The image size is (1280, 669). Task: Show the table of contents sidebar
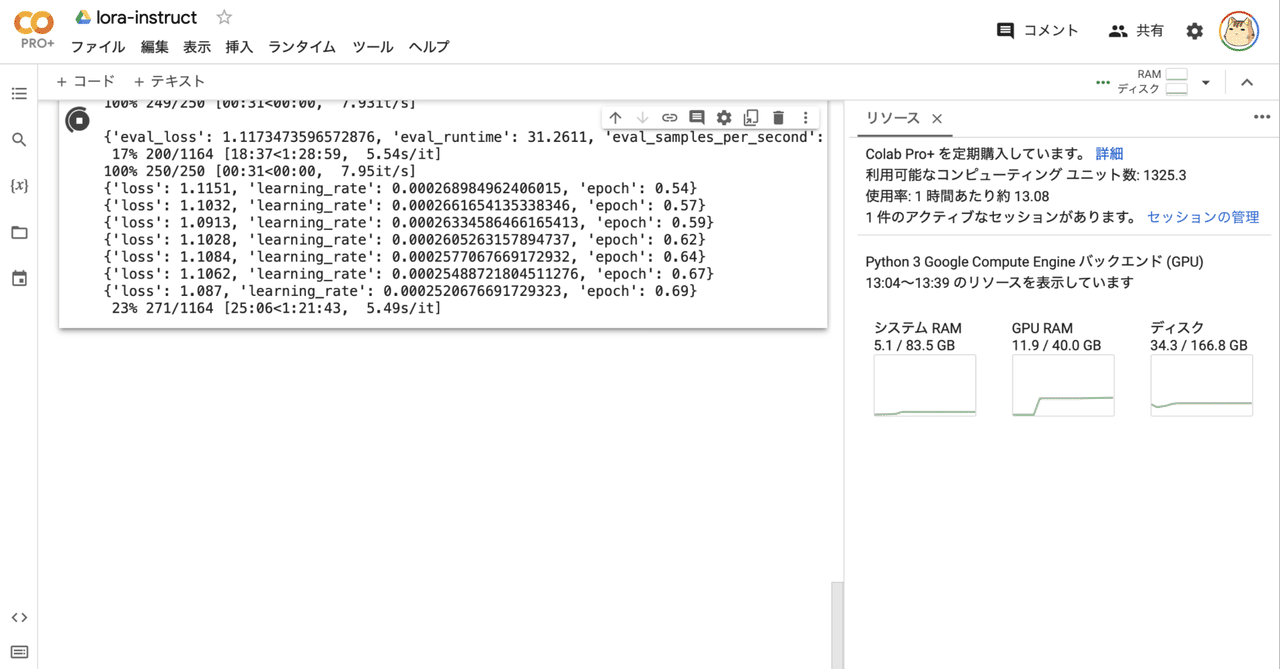[x=18, y=93]
